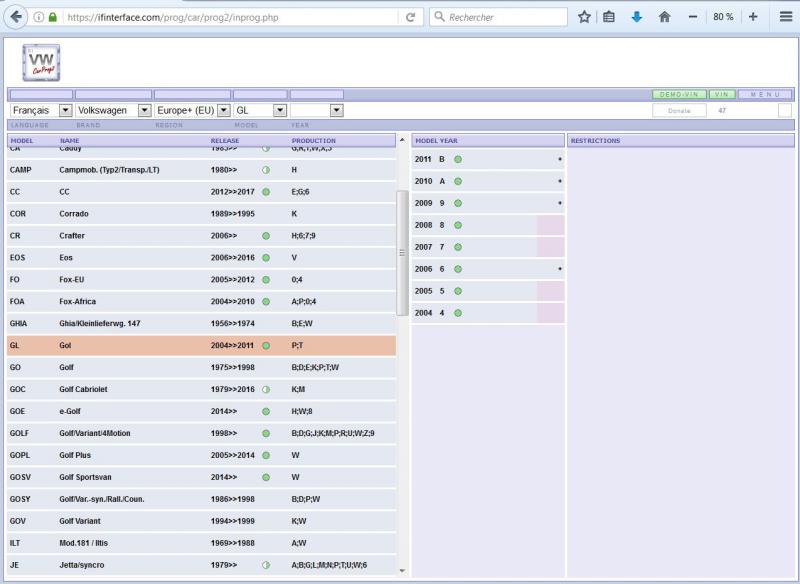800x584 pixels.
Task: Zoom out with the minus icon
Action: 692,17
